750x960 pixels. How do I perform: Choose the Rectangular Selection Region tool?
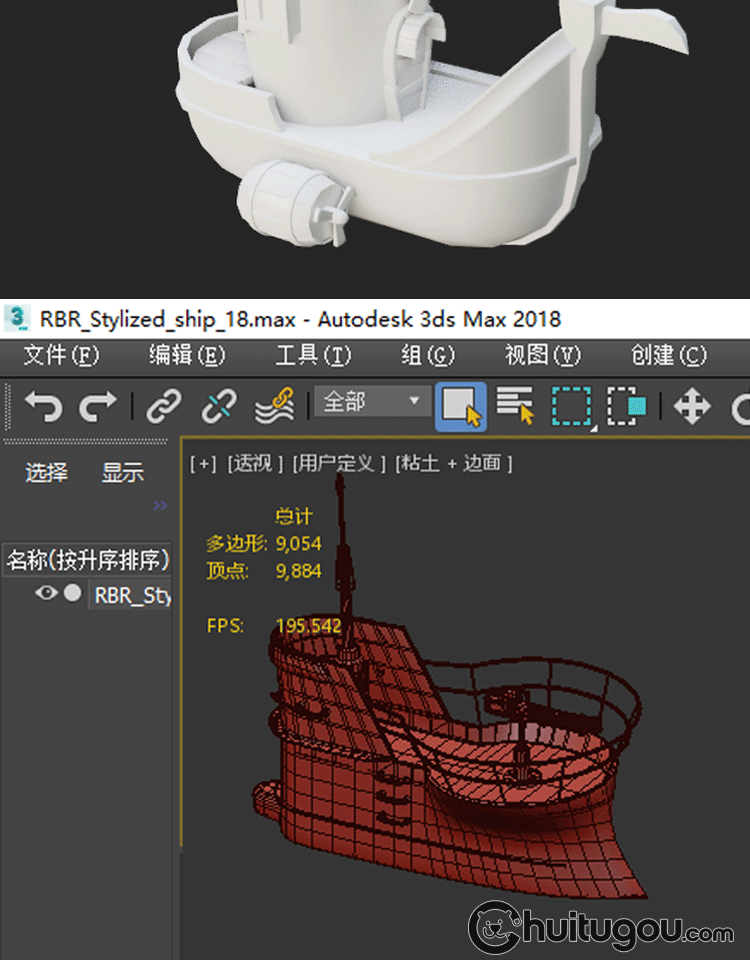572,406
